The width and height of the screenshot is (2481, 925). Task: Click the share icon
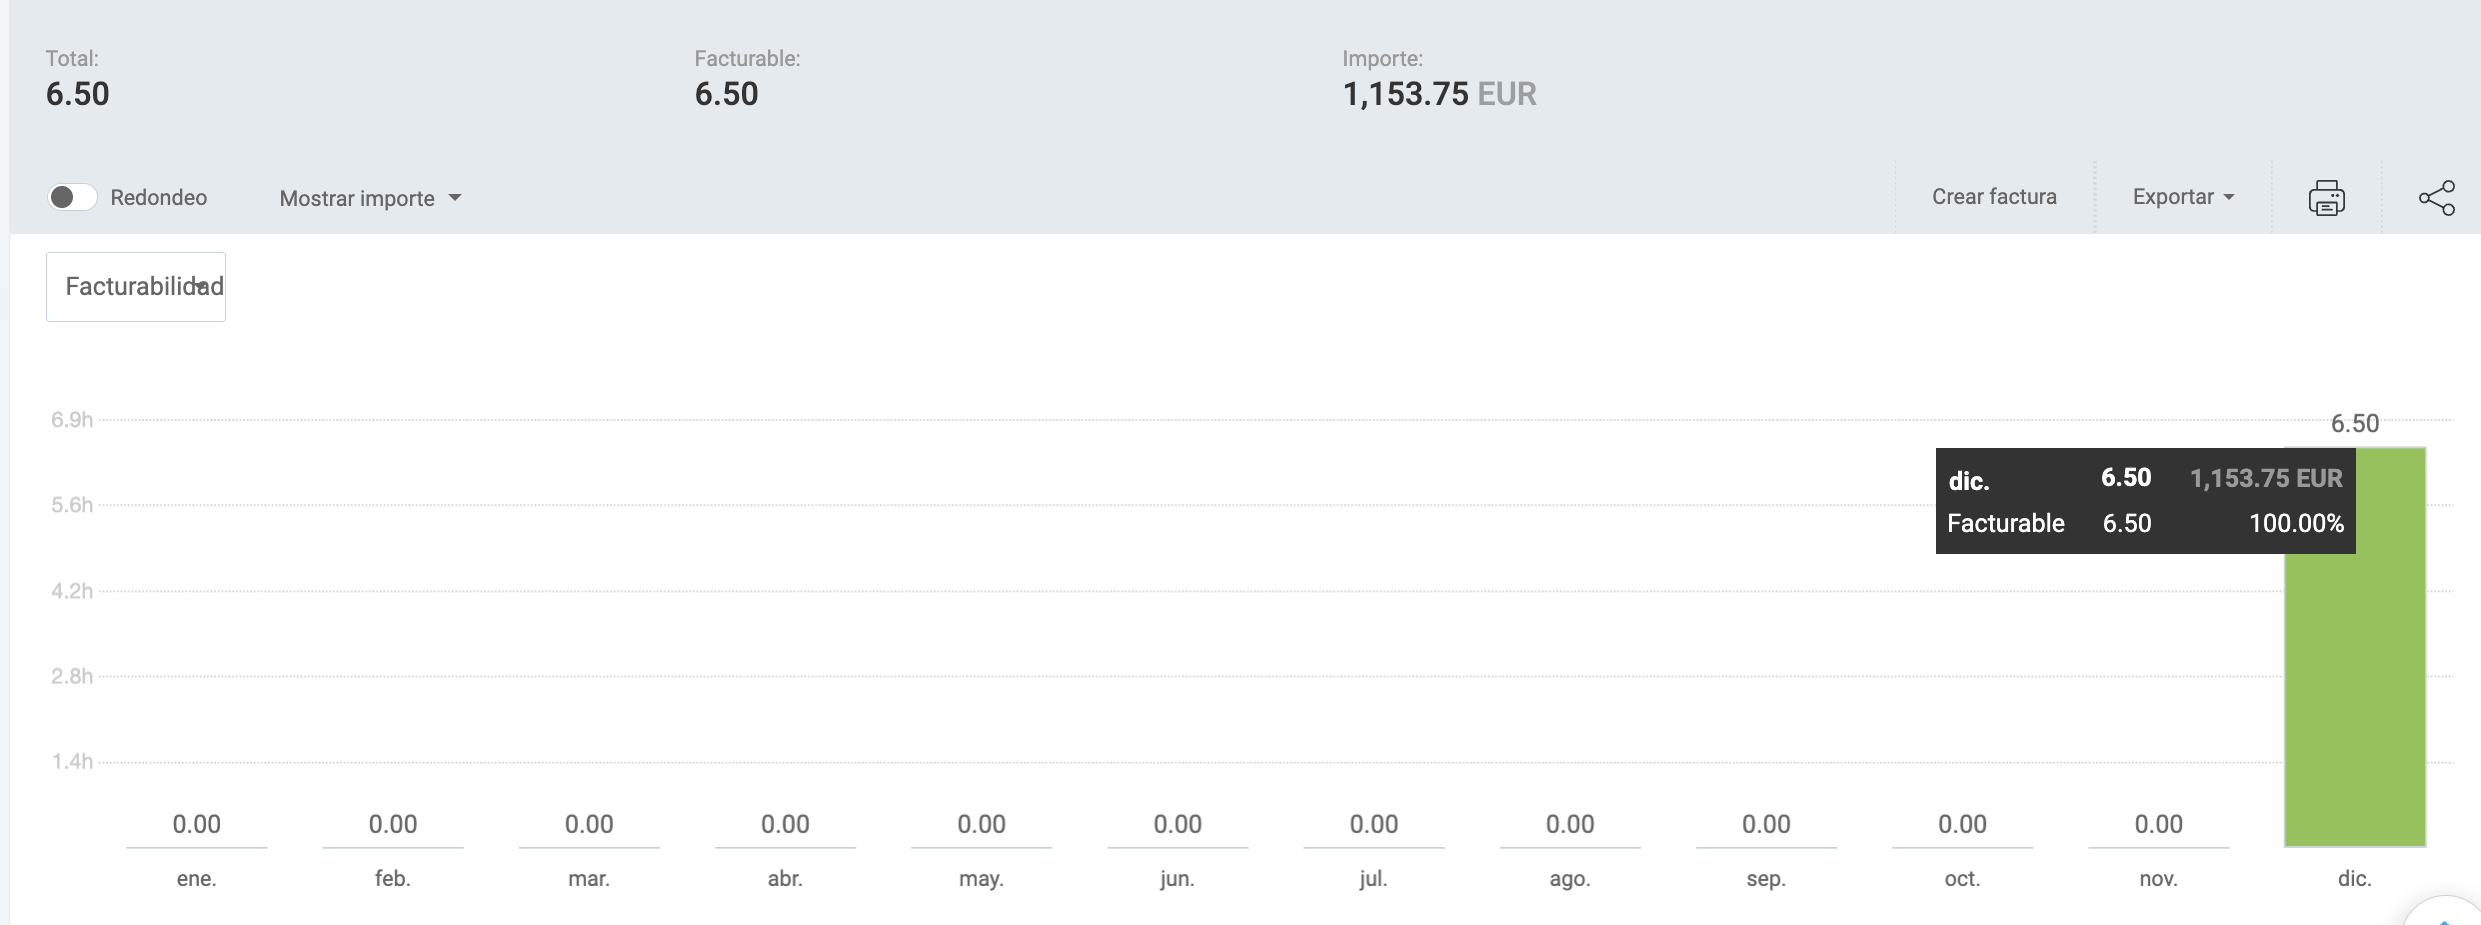(x=2436, y=198)
